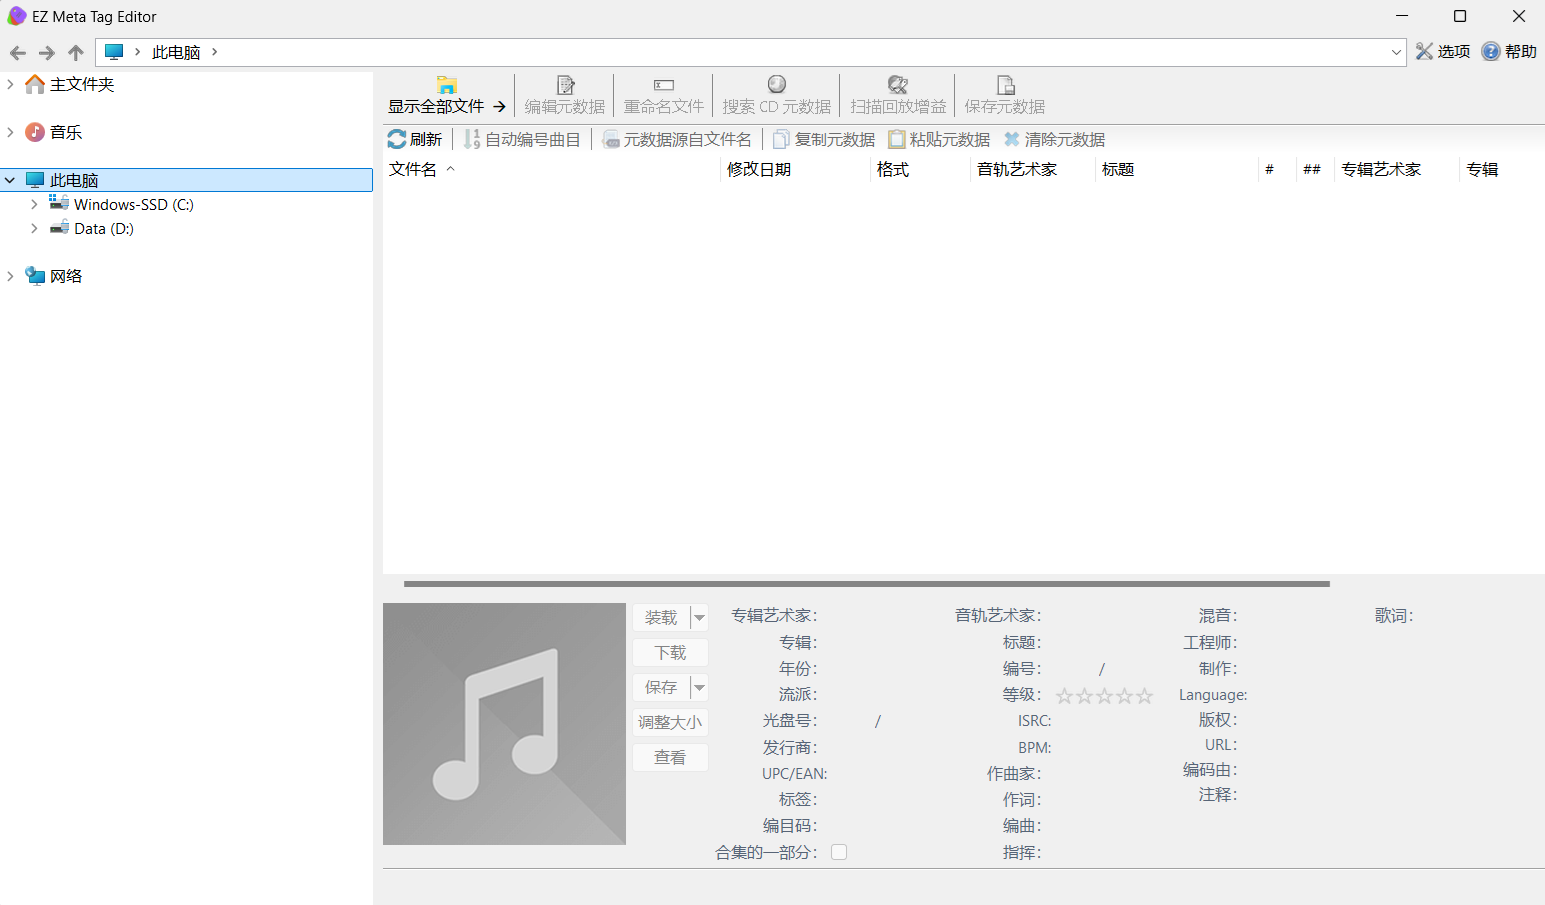Image resolution: width=1545 pixels, height=905 pixels.
Task: Go up one folder level
Action: click(x=76, y=53)
